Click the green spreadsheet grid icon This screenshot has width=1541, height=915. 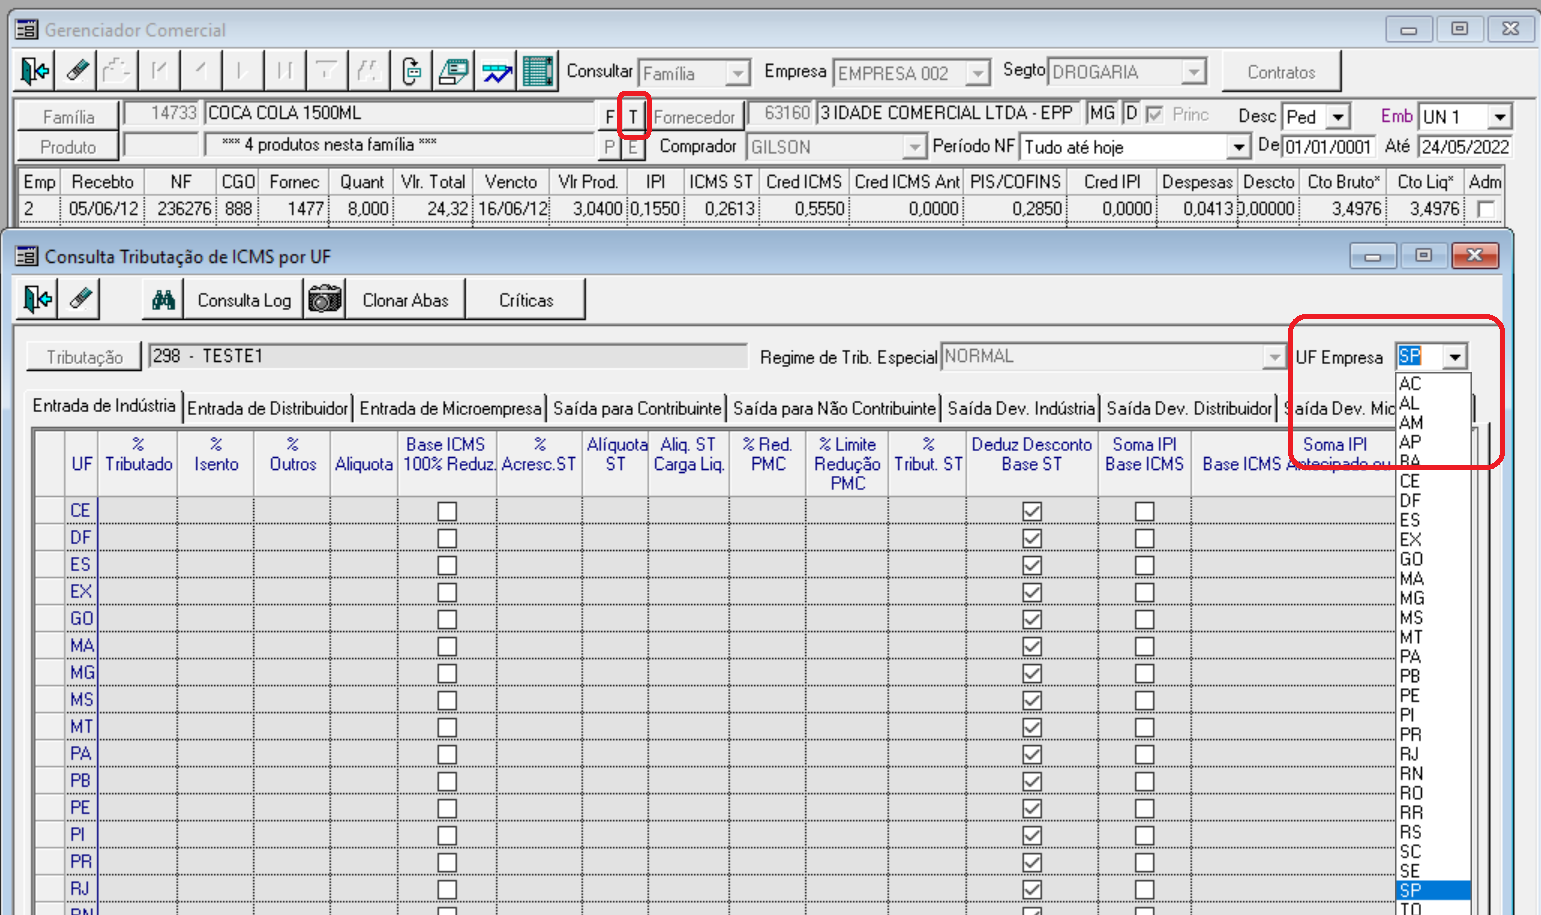[538, 71]
